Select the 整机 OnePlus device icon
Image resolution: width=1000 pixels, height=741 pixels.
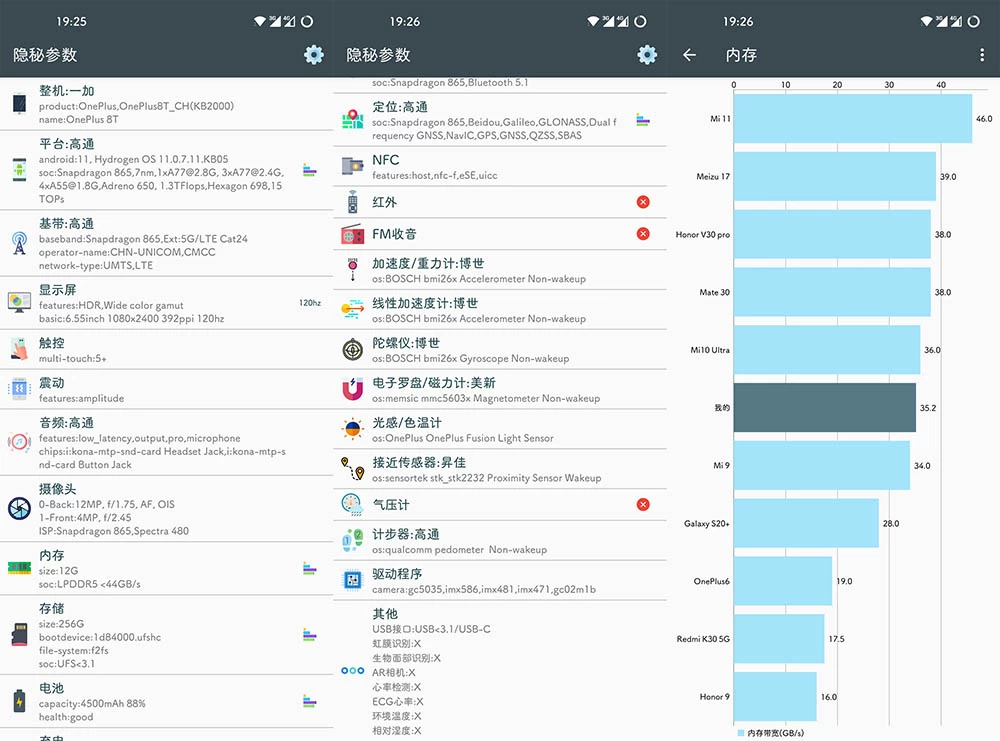coord(17,104)
